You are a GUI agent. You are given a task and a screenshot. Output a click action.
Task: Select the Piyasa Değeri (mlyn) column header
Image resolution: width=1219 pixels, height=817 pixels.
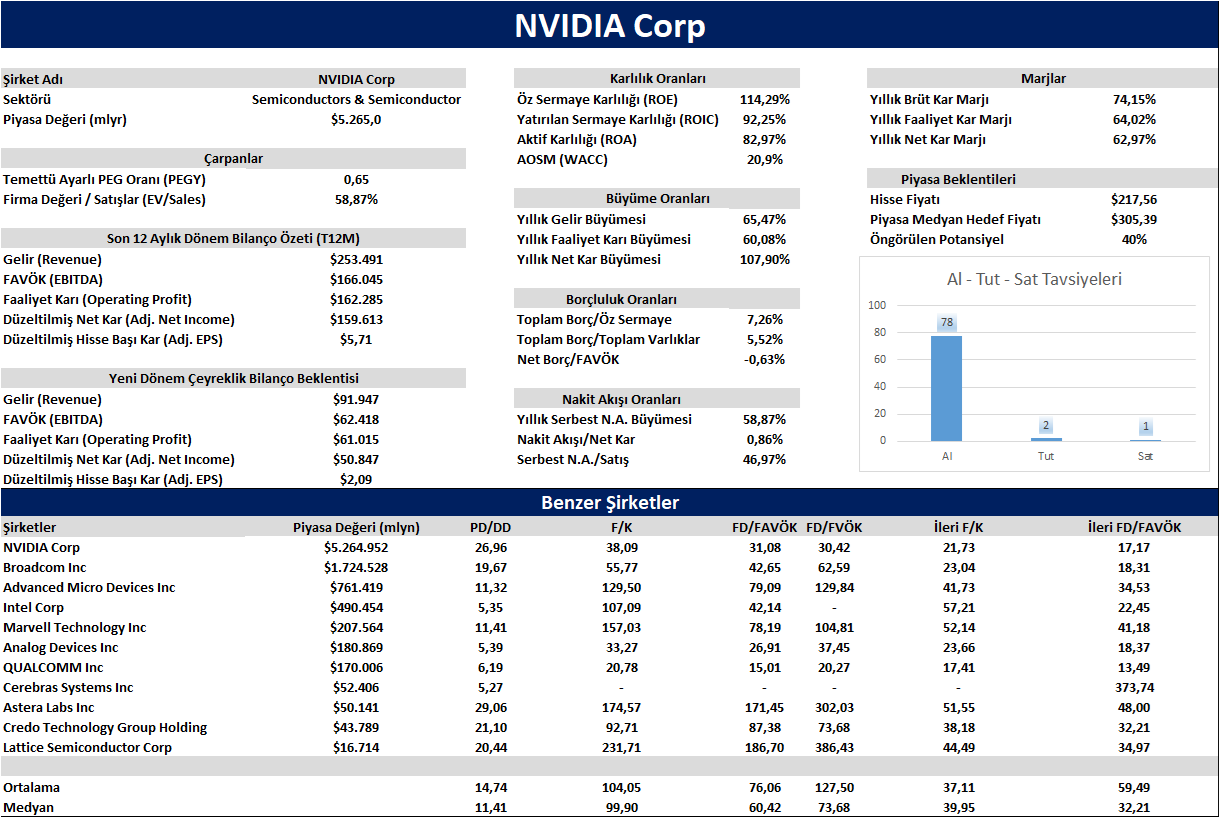click(x=356, y=527)
